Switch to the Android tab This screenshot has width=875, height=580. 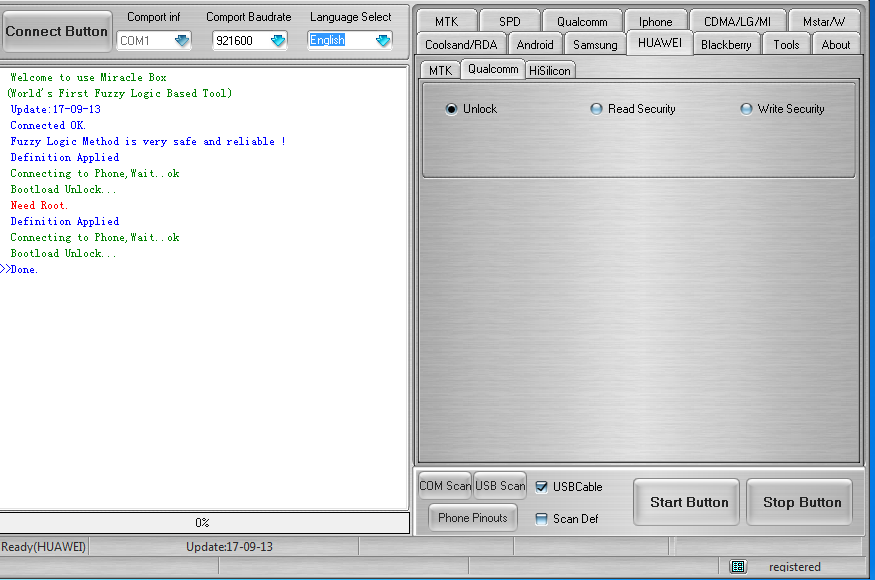(535, 45)
